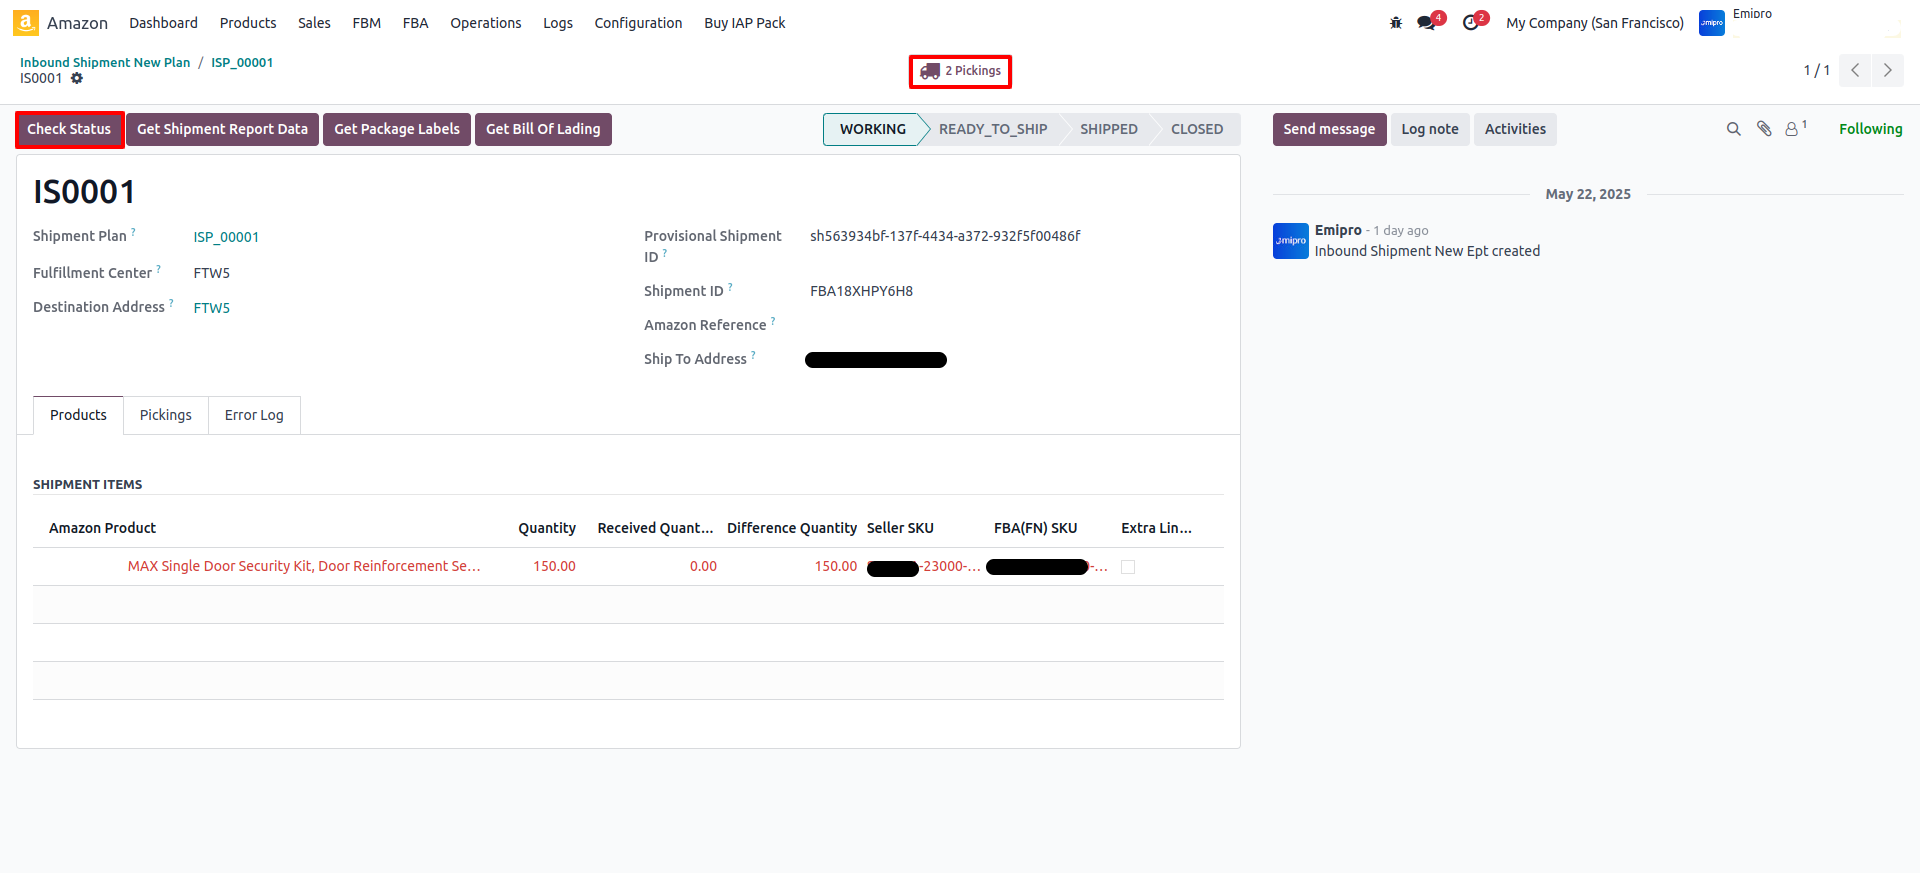Image resolution: width=1920 pixels, height=873 pixels.
Task: Go to the next record arrow
Action: (1887, 70)
